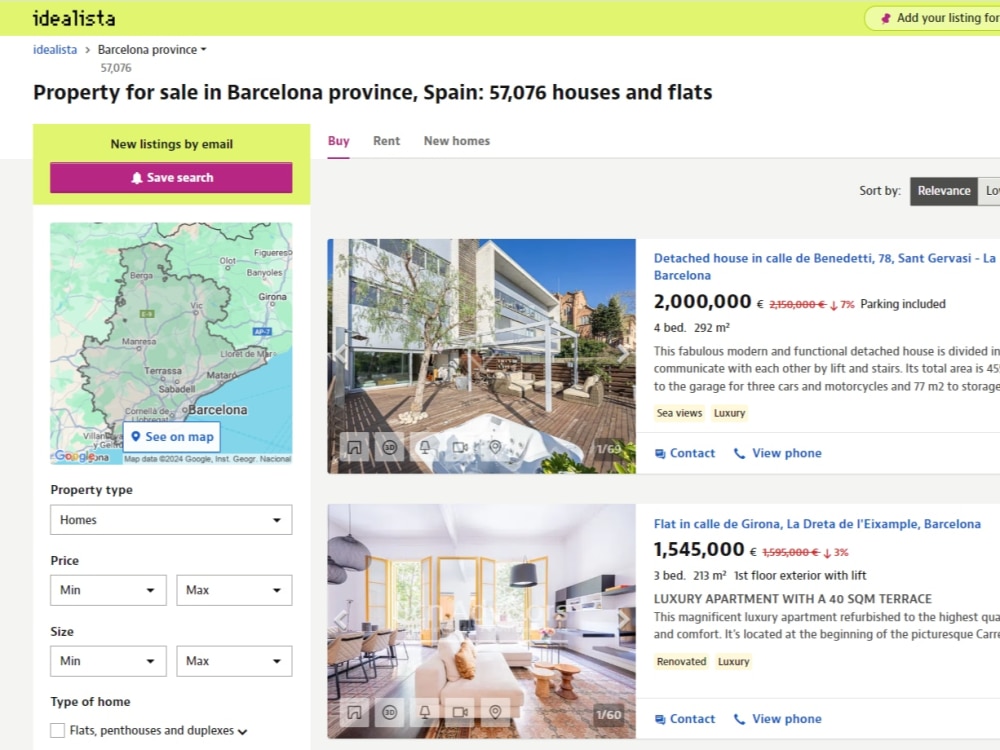This screenshot has height=750, width=1000.
Task: Click Parking included text
Action: click(x=902, y=304)
